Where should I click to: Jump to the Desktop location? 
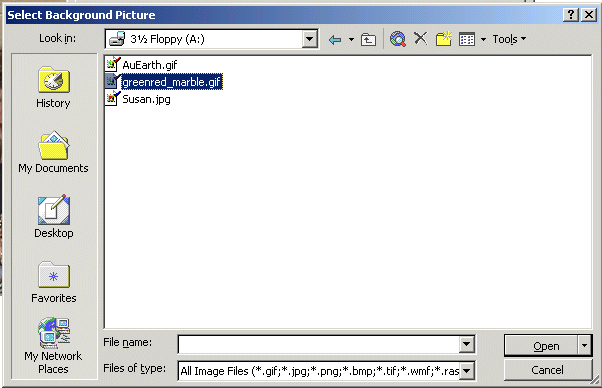tap(53, 217)
